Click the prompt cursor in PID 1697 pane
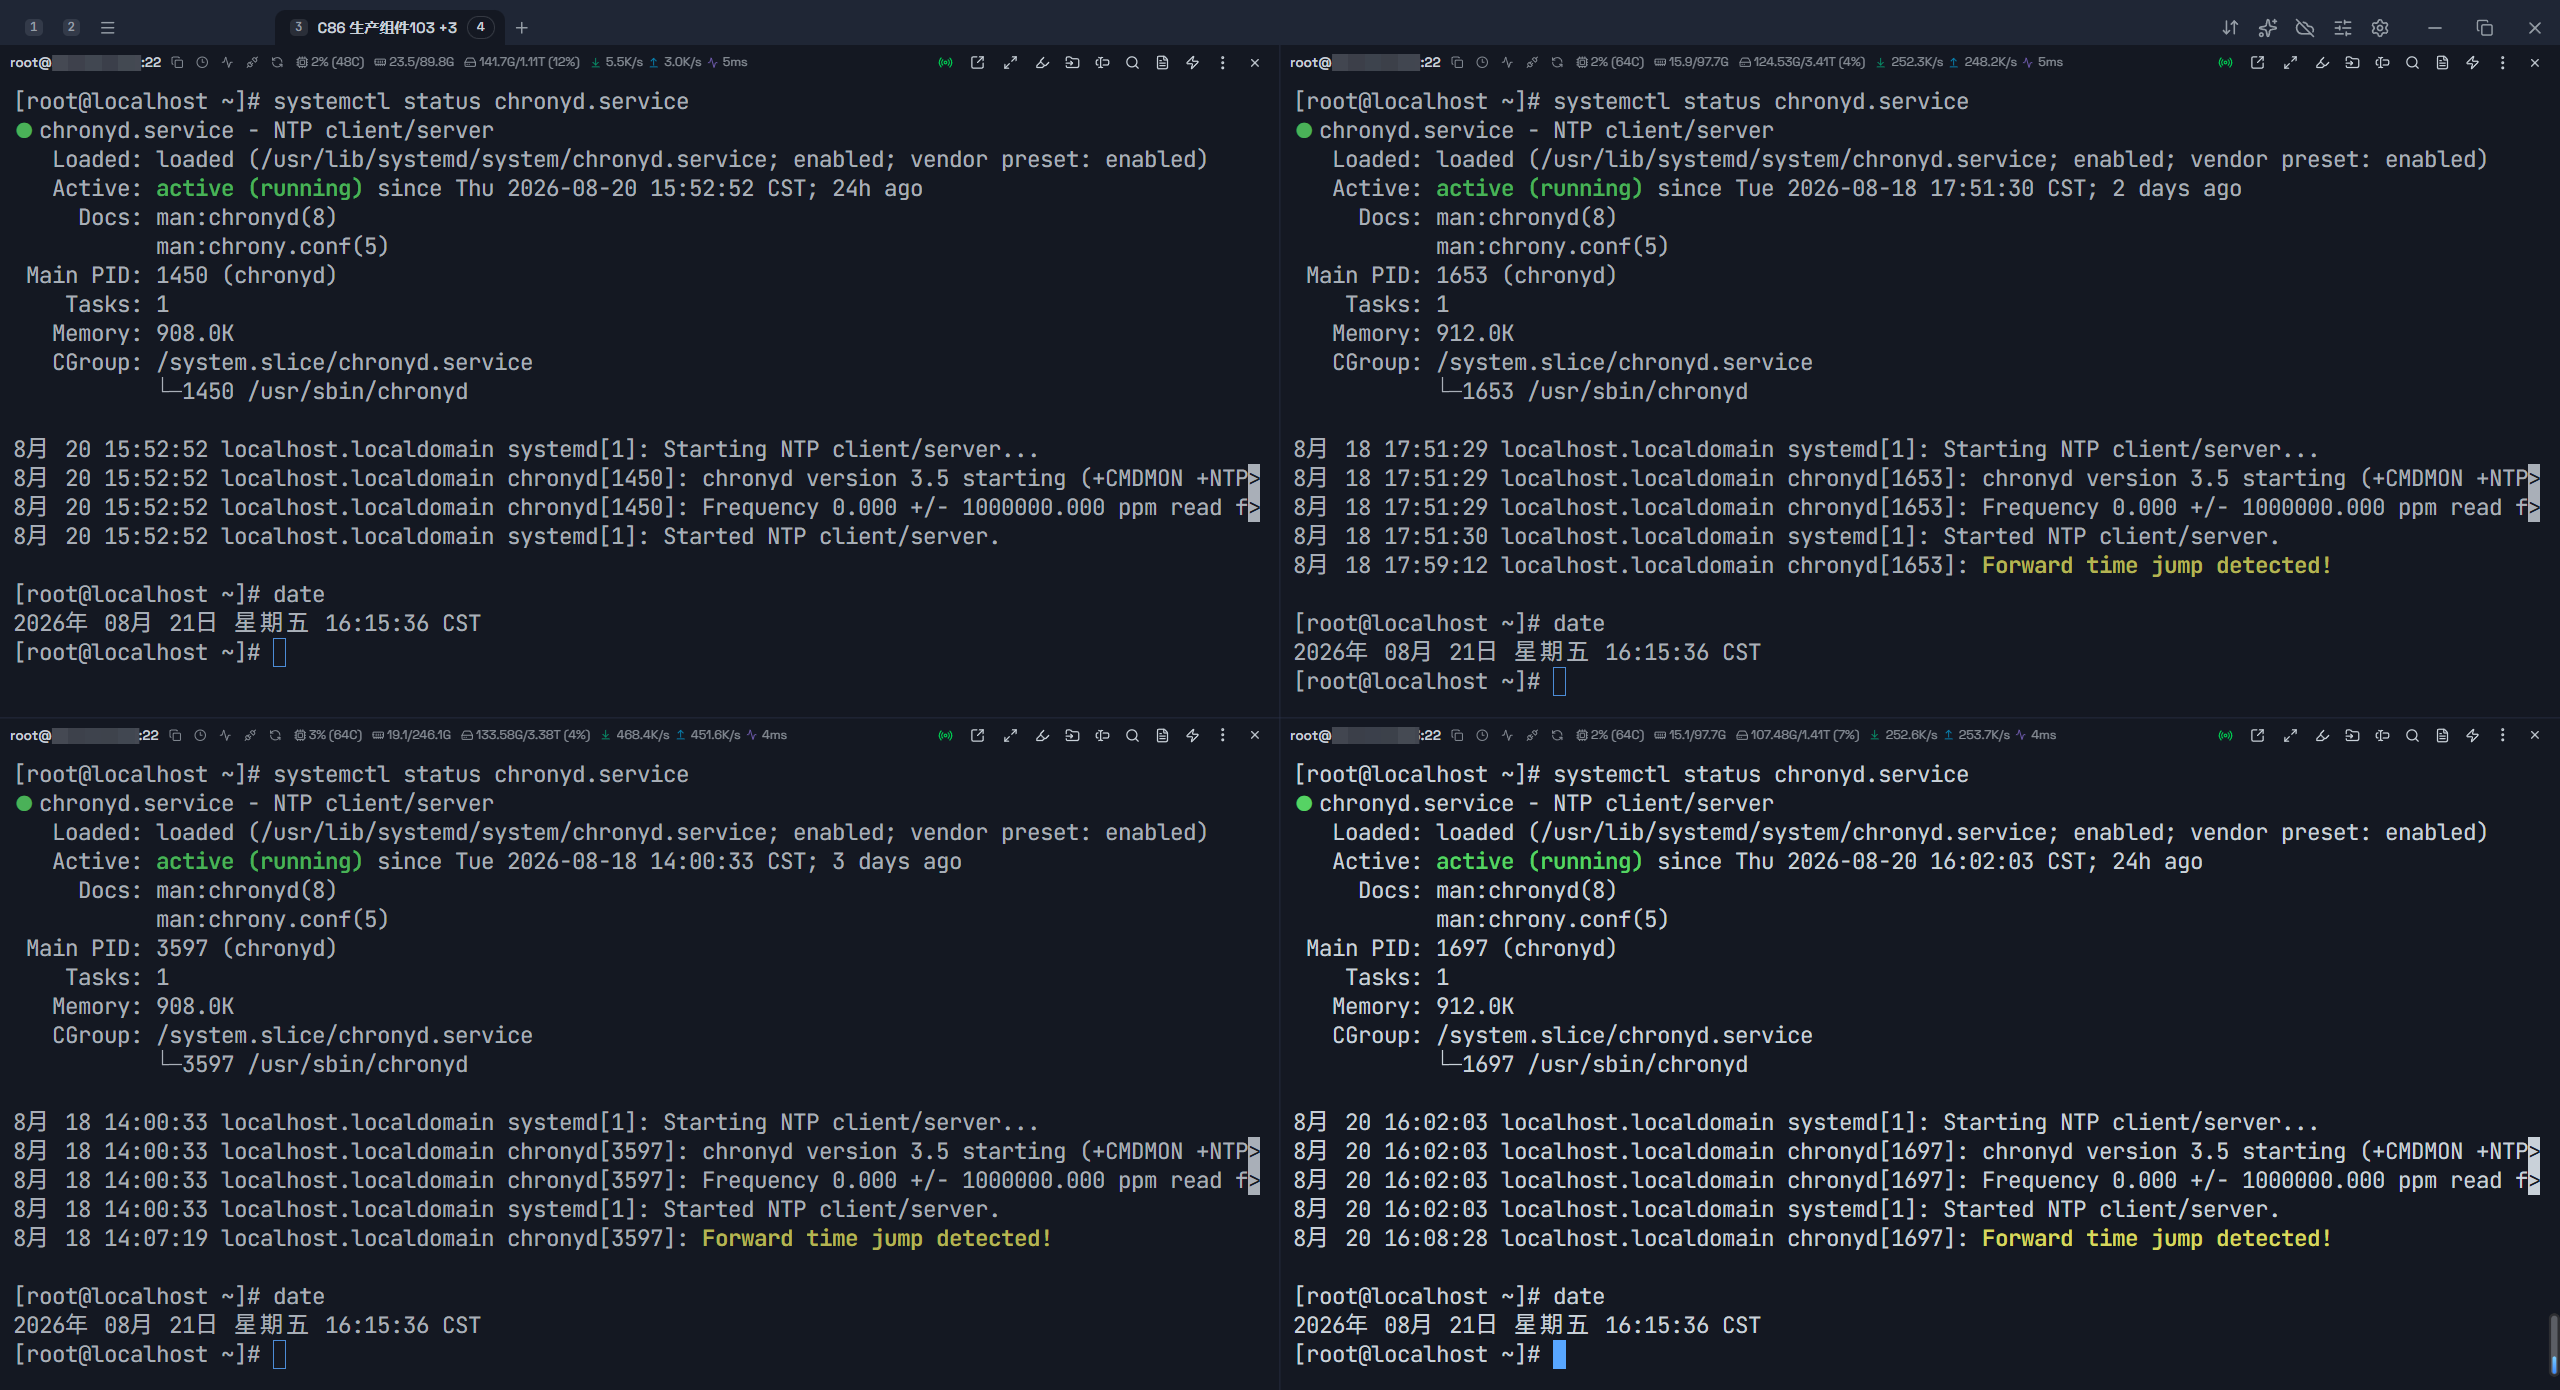Viewport: 2560px width, 1390px height. click(x=1559, y=1354)
